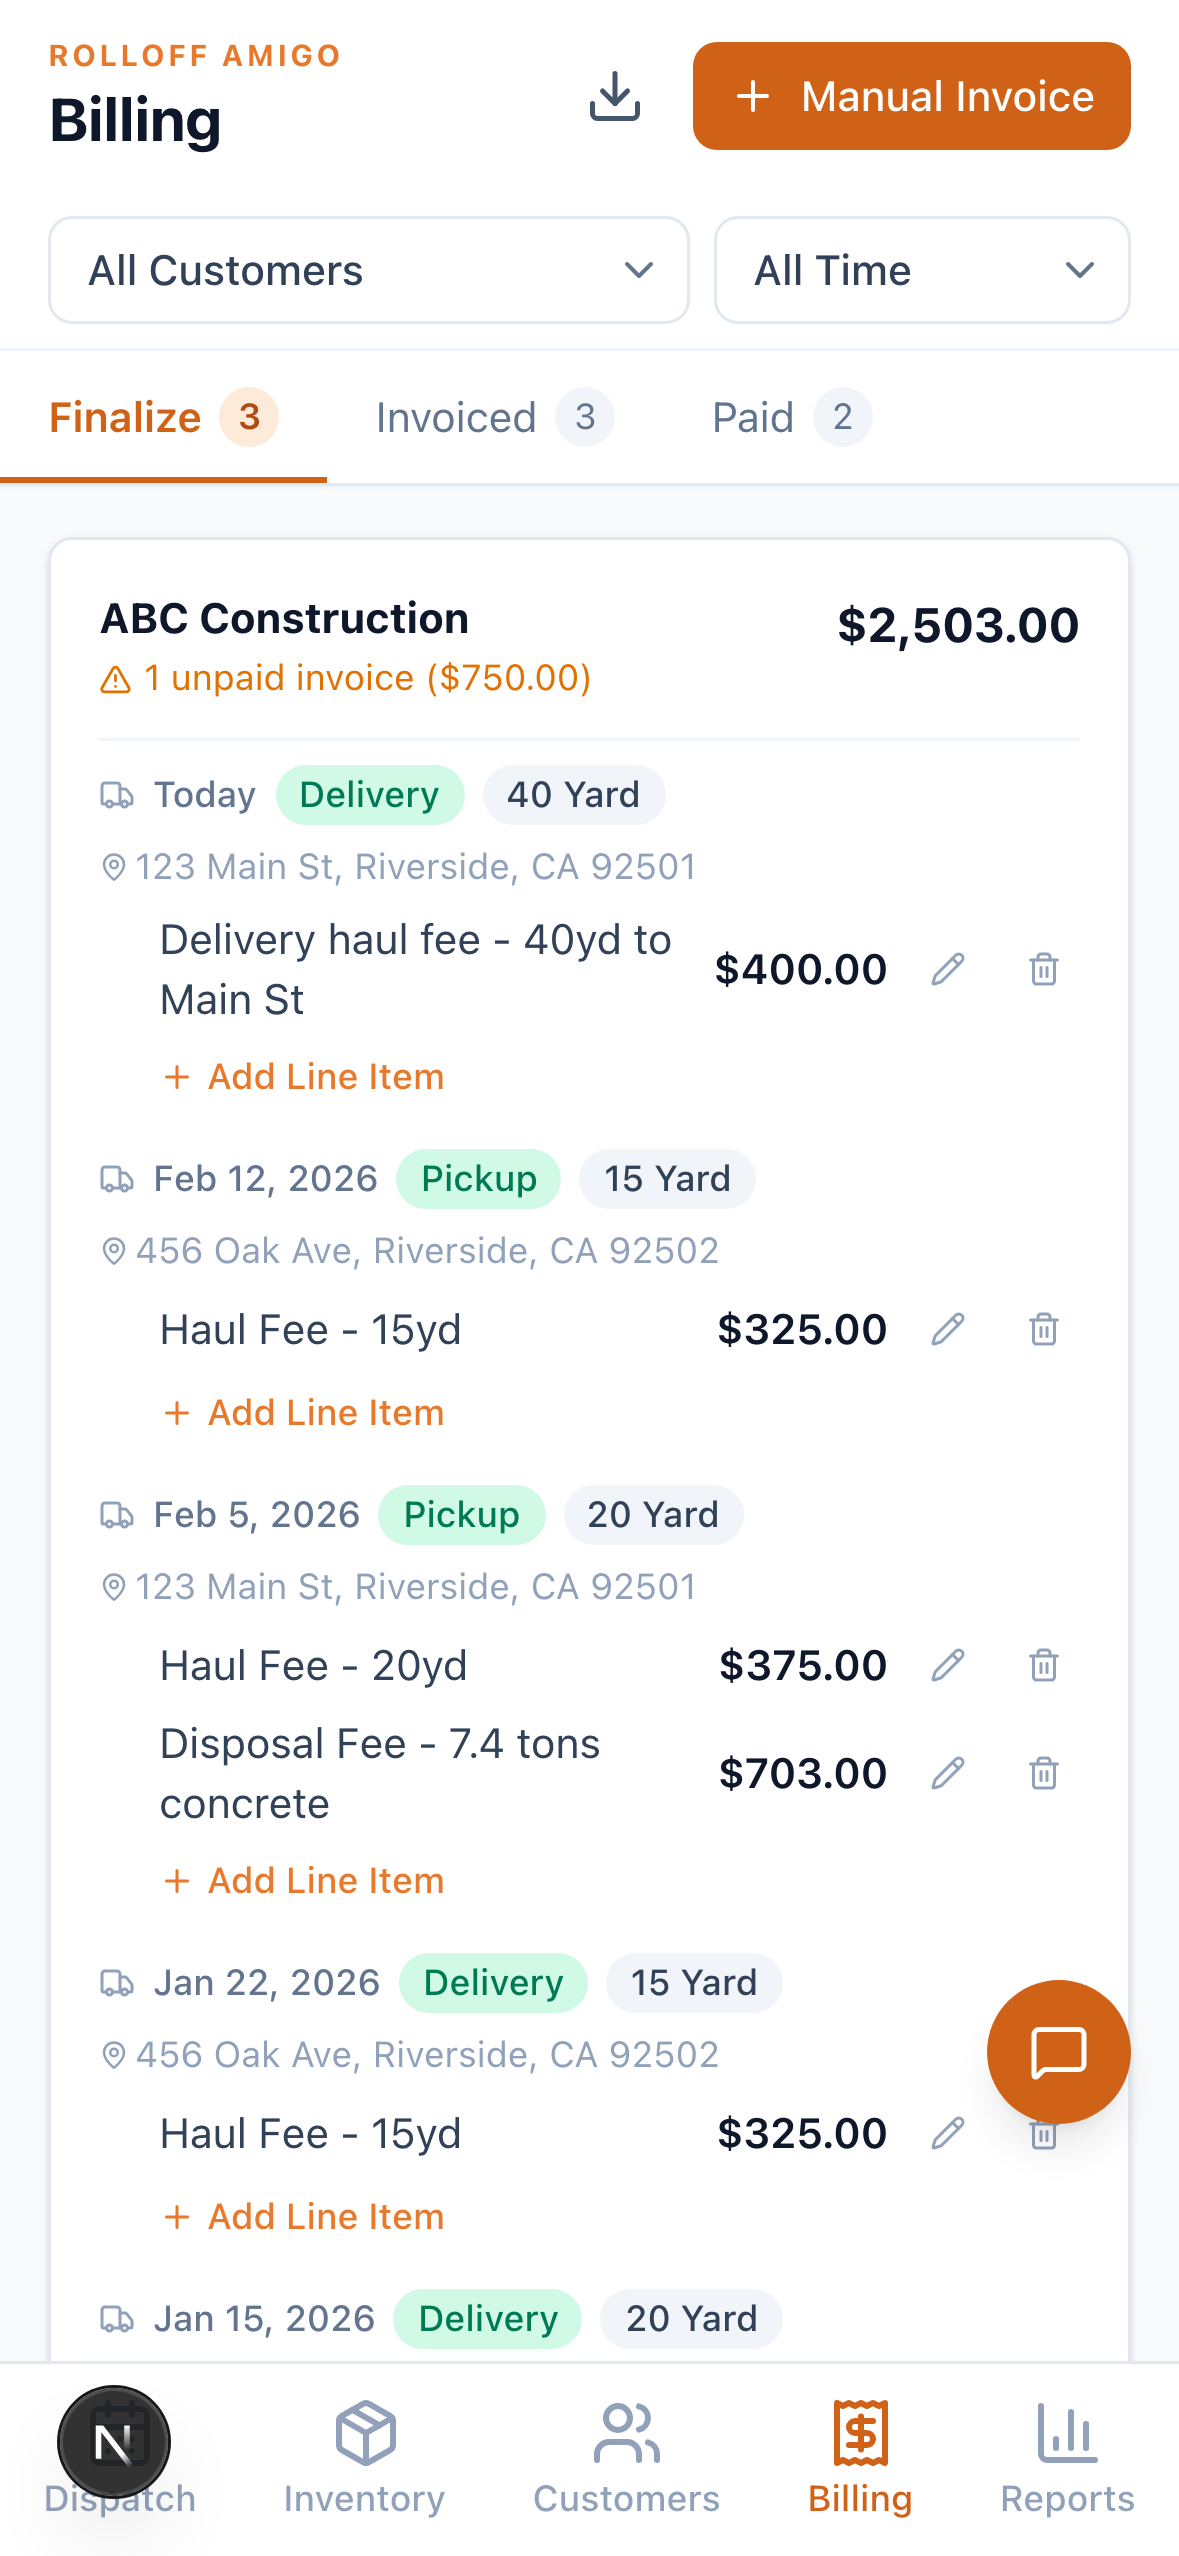Delete the Feb 12 $325.00 haul fee
The width and height of the screenshot is (1179, 2556).
pos(1043,1329)
